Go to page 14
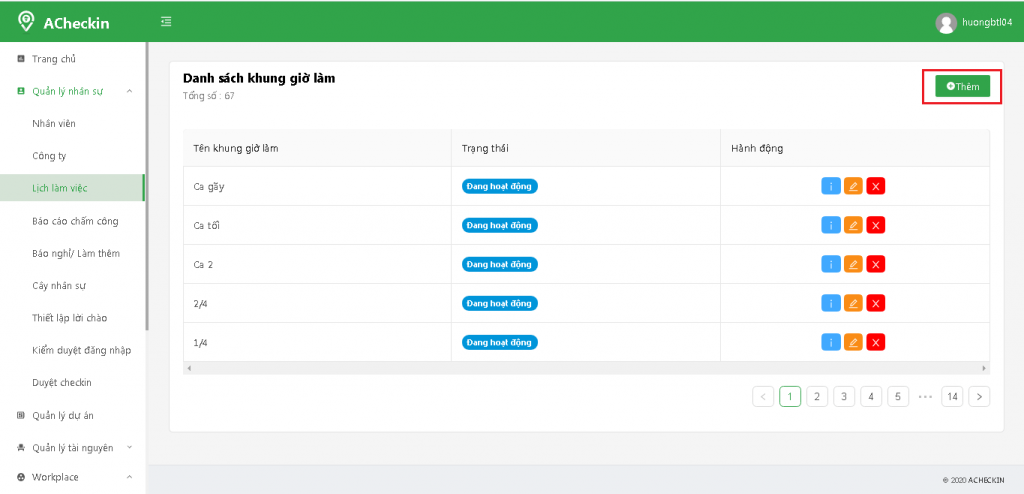The width and height of the screenshot is (1024, 494). pos(952,396)
